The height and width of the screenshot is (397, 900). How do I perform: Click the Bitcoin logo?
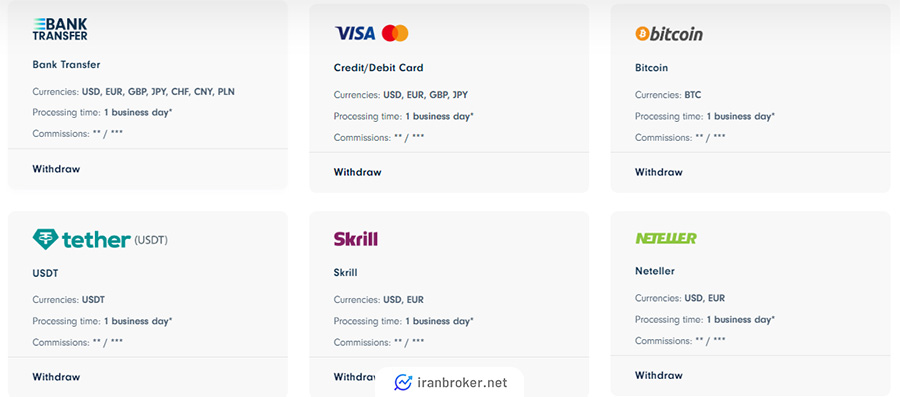[x=669, y=34]
